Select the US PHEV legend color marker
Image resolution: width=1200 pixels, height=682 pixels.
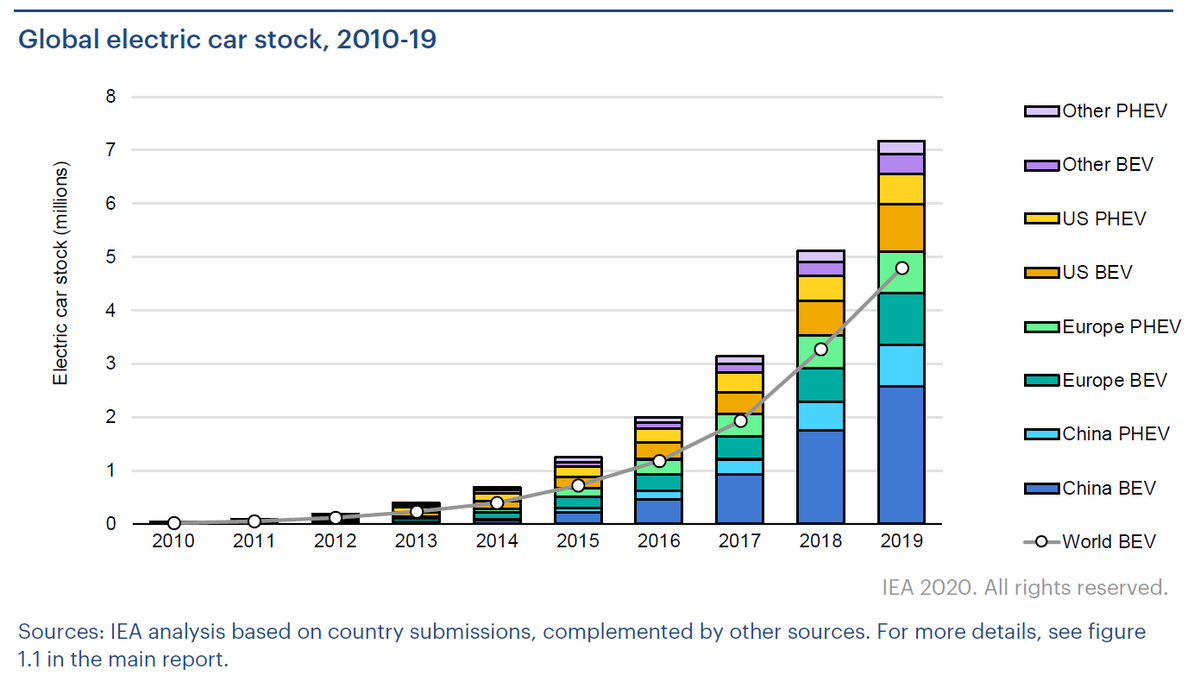pos(1044,218)
